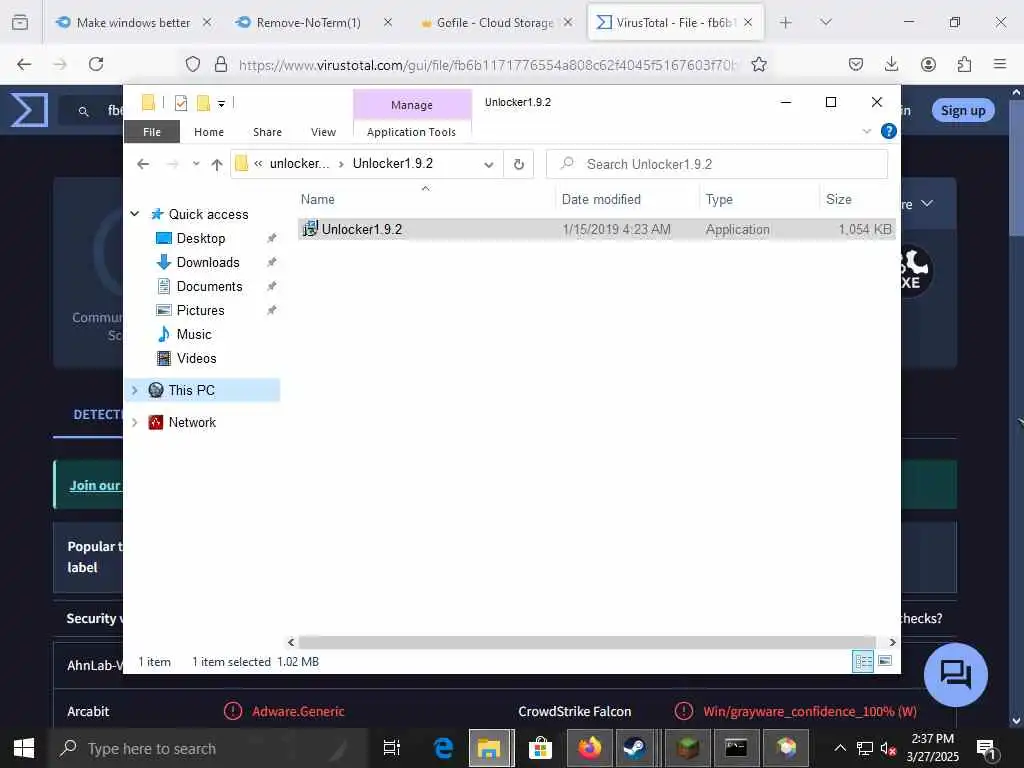Image resolution: width=1024 pixels, height=768 pixels.
Task: Open Task View on taskbar
Action: (392, 748)
